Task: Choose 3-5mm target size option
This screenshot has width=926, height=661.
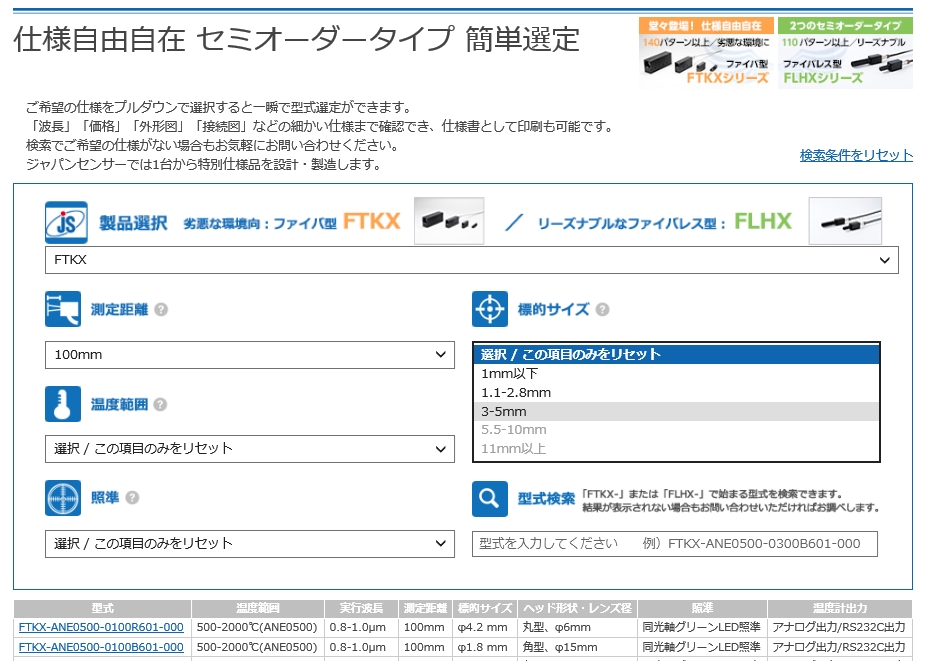Action: (x=676, y=411)
